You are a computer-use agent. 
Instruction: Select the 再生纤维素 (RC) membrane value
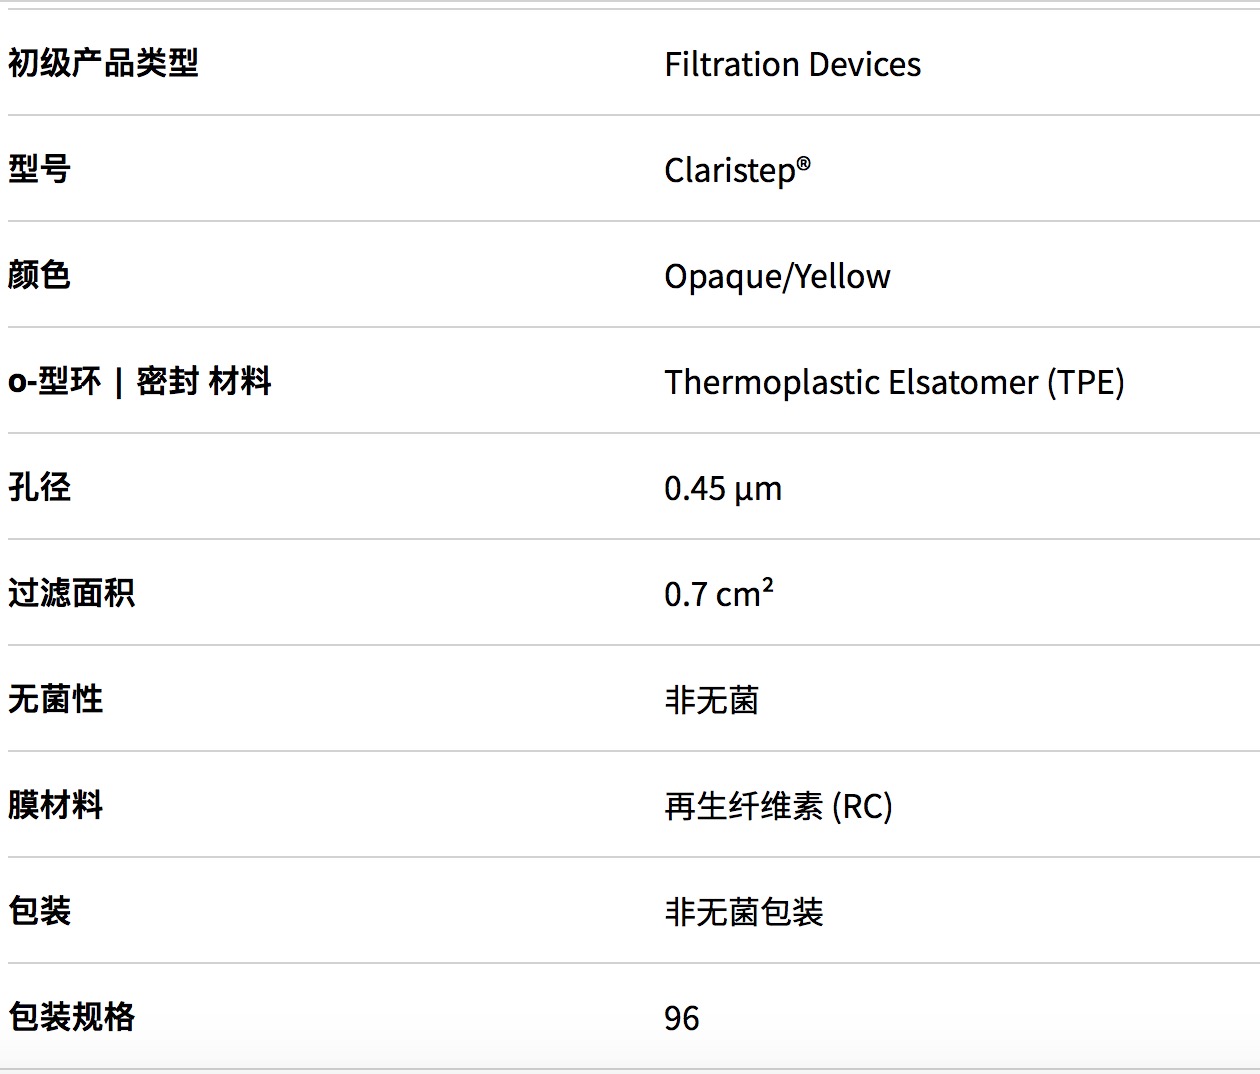pyautogui.click(x=778, y=806)
